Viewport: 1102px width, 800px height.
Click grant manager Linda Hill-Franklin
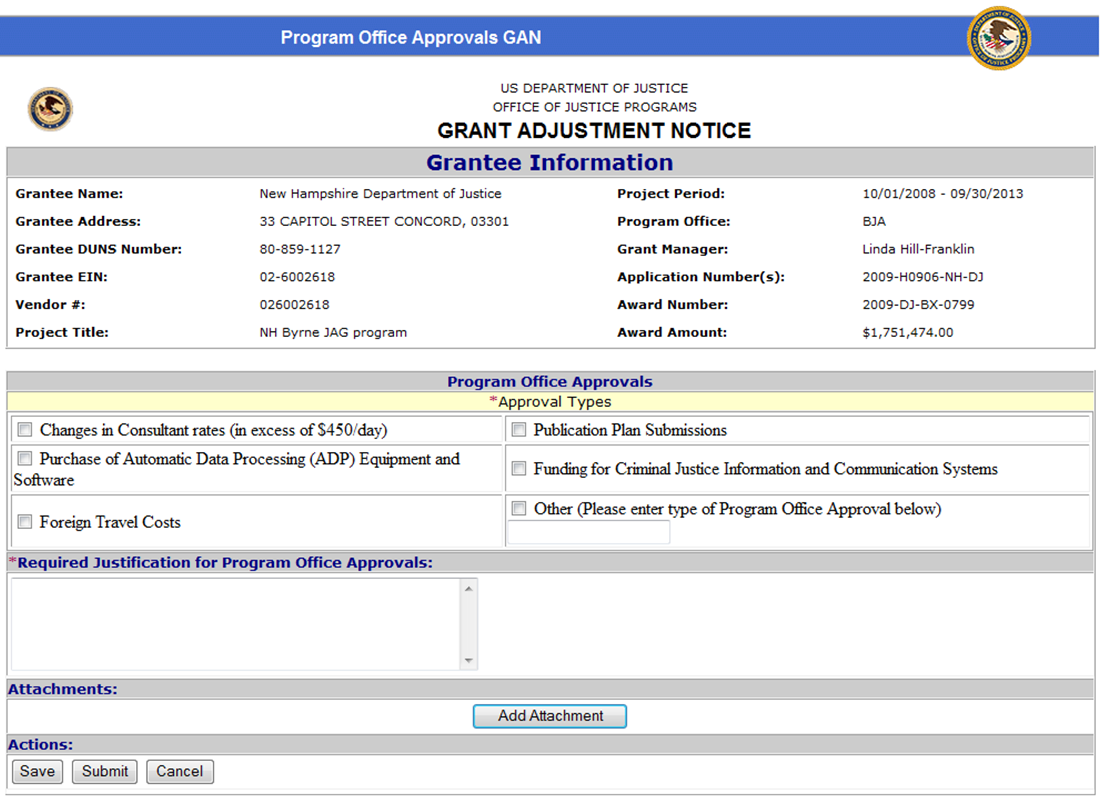[918, 249]
